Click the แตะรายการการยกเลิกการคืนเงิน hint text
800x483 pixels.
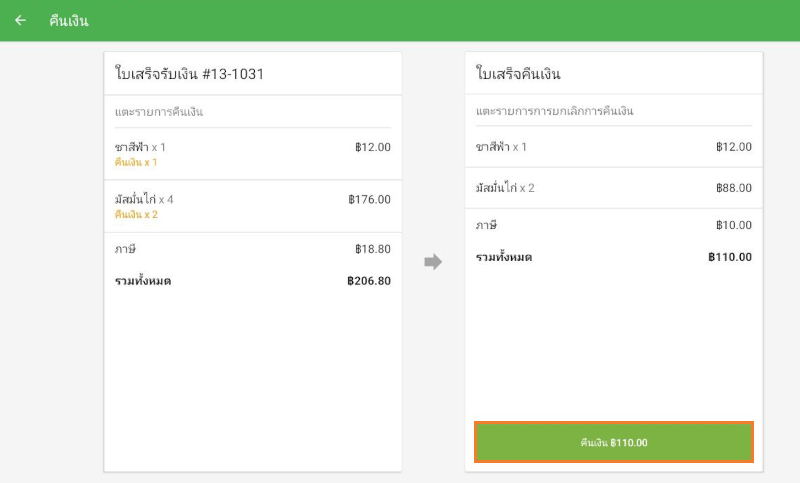[x=555, y=111]
